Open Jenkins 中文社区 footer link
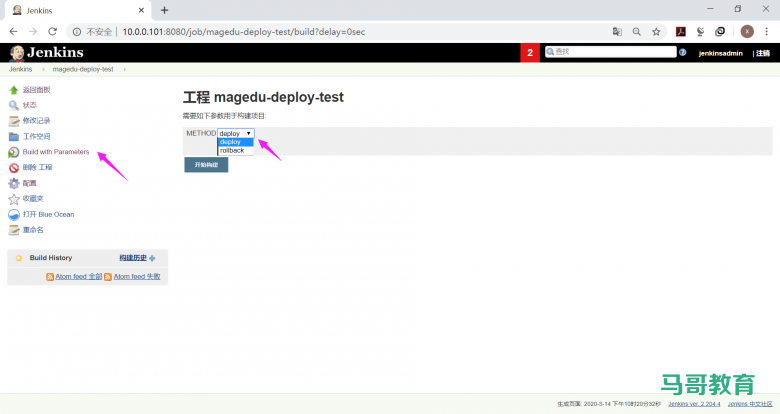The image size is (780, 414). click(750, 404)
